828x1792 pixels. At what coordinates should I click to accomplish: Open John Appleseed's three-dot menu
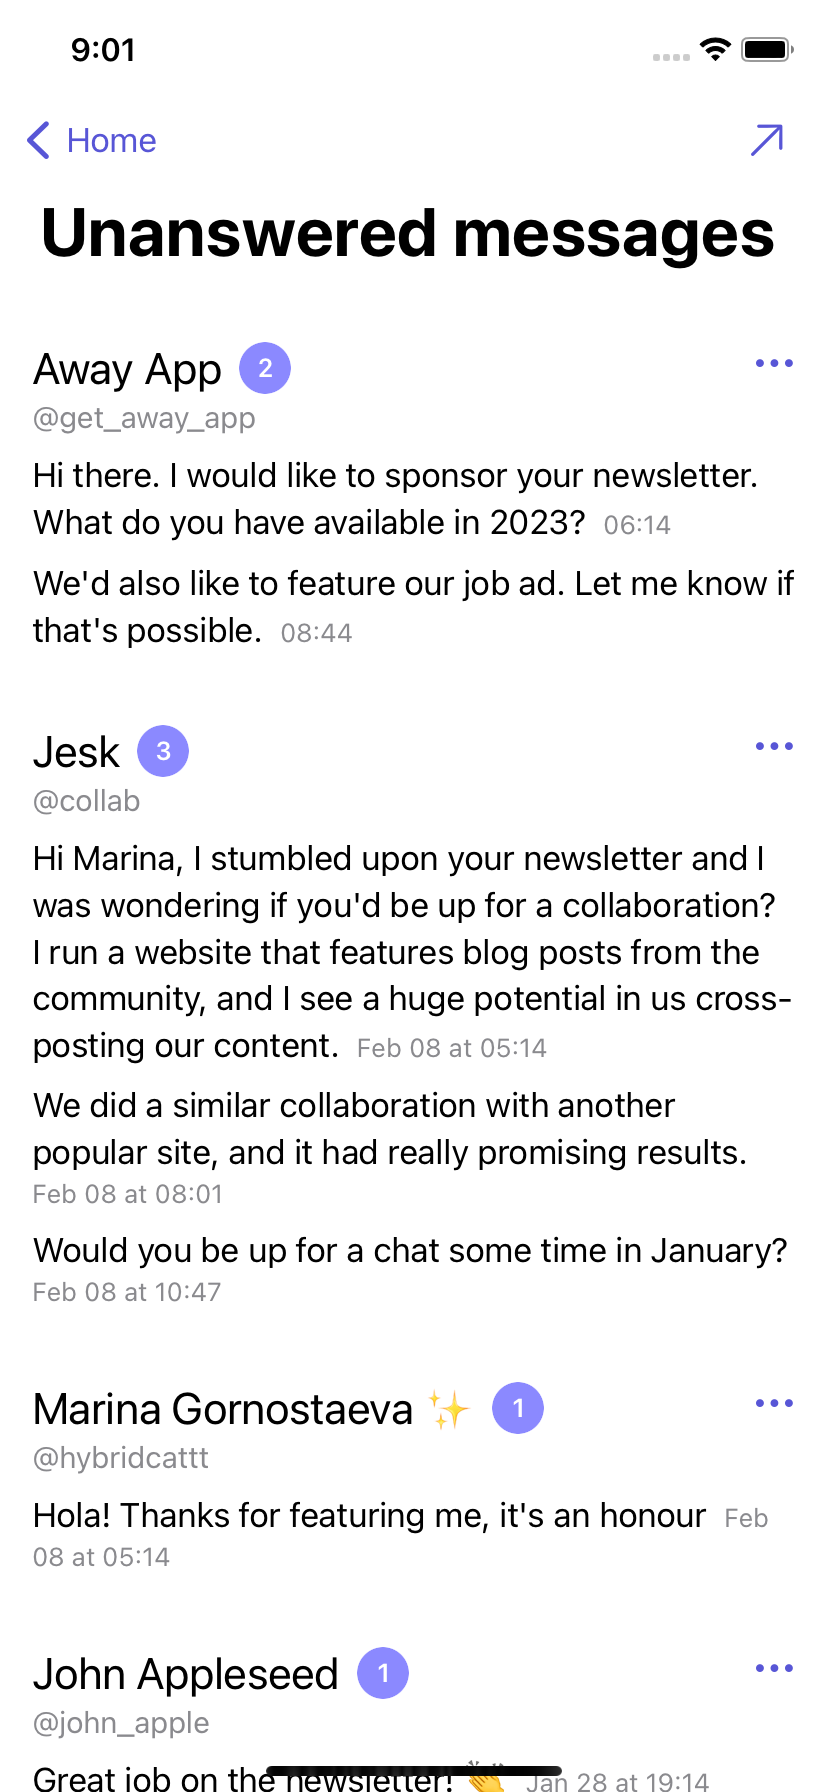(x=774, y=1668)
